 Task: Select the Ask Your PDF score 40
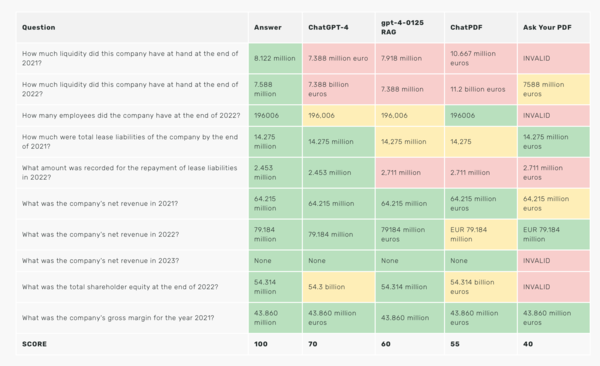coord(528,344)
